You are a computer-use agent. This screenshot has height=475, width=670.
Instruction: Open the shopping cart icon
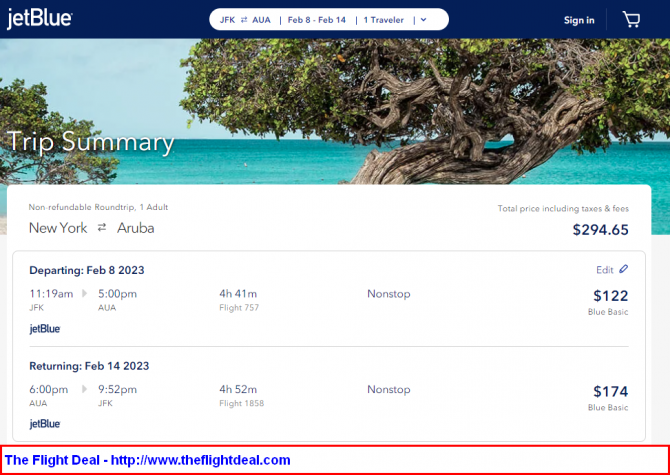[631, 20]
